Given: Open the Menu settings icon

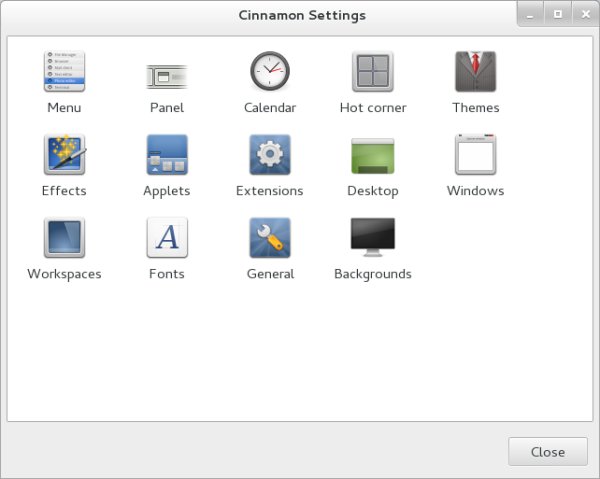Looking at the screenshot, I should [64, 72].
